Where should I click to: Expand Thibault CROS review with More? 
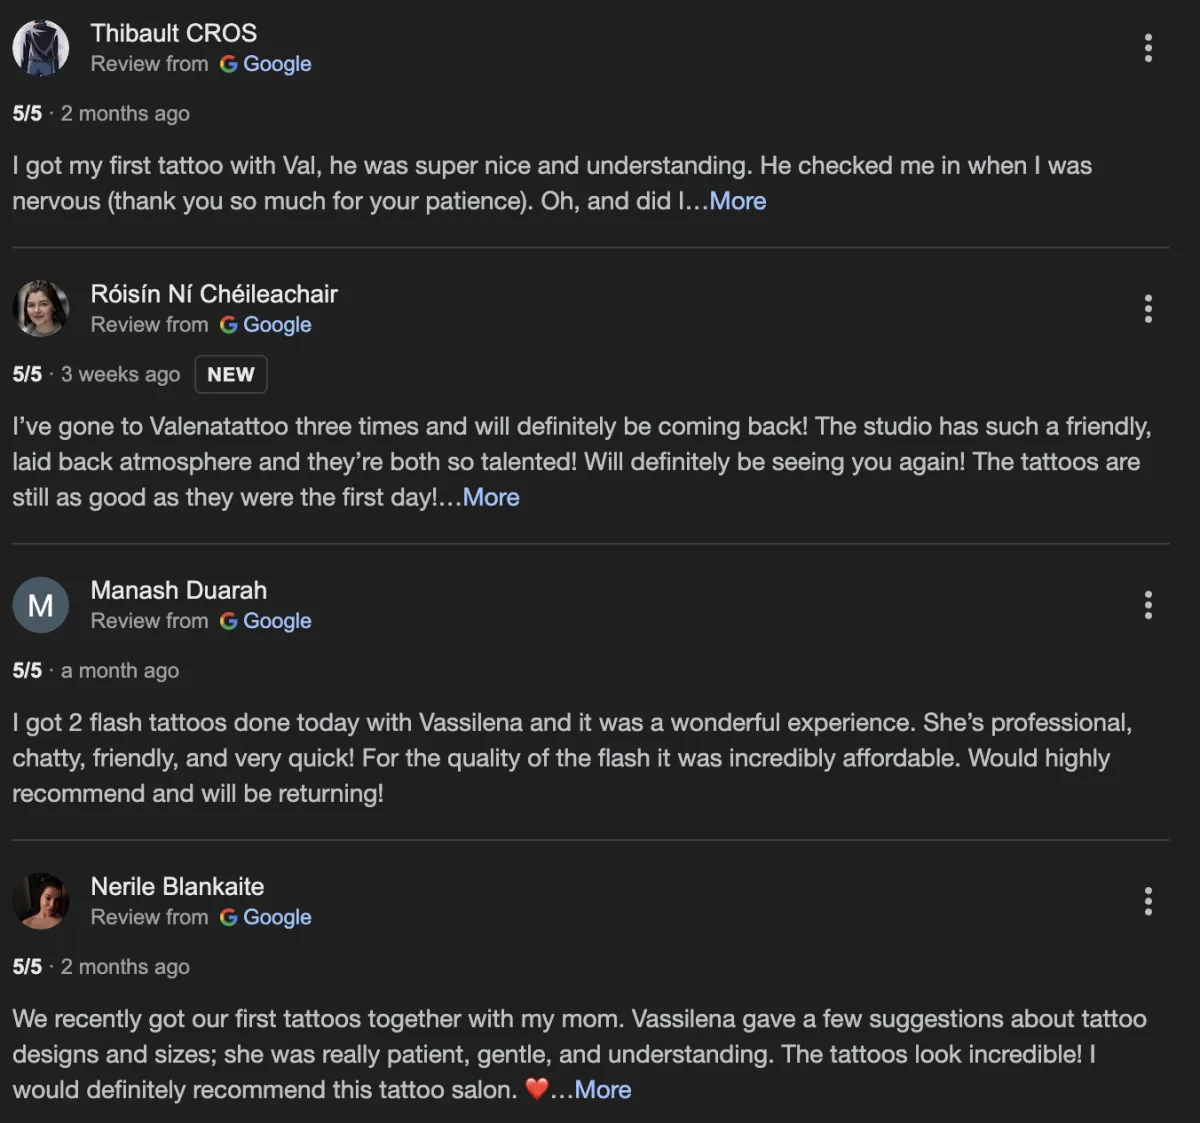738,201
